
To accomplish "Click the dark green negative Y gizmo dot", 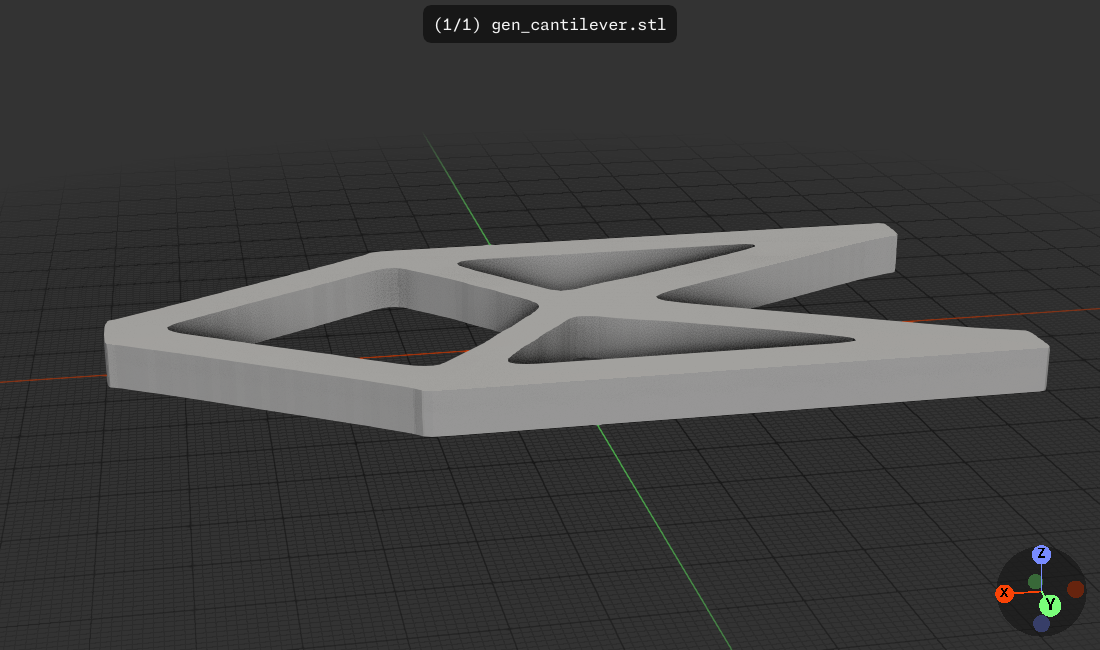I will pos(1035,581).
